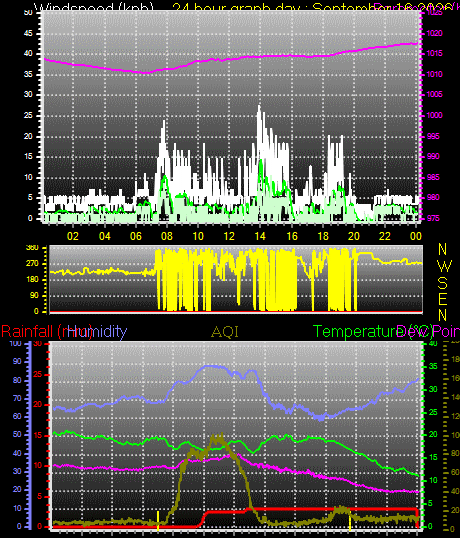Click the '18' hour label on time axis

[323, 236]
